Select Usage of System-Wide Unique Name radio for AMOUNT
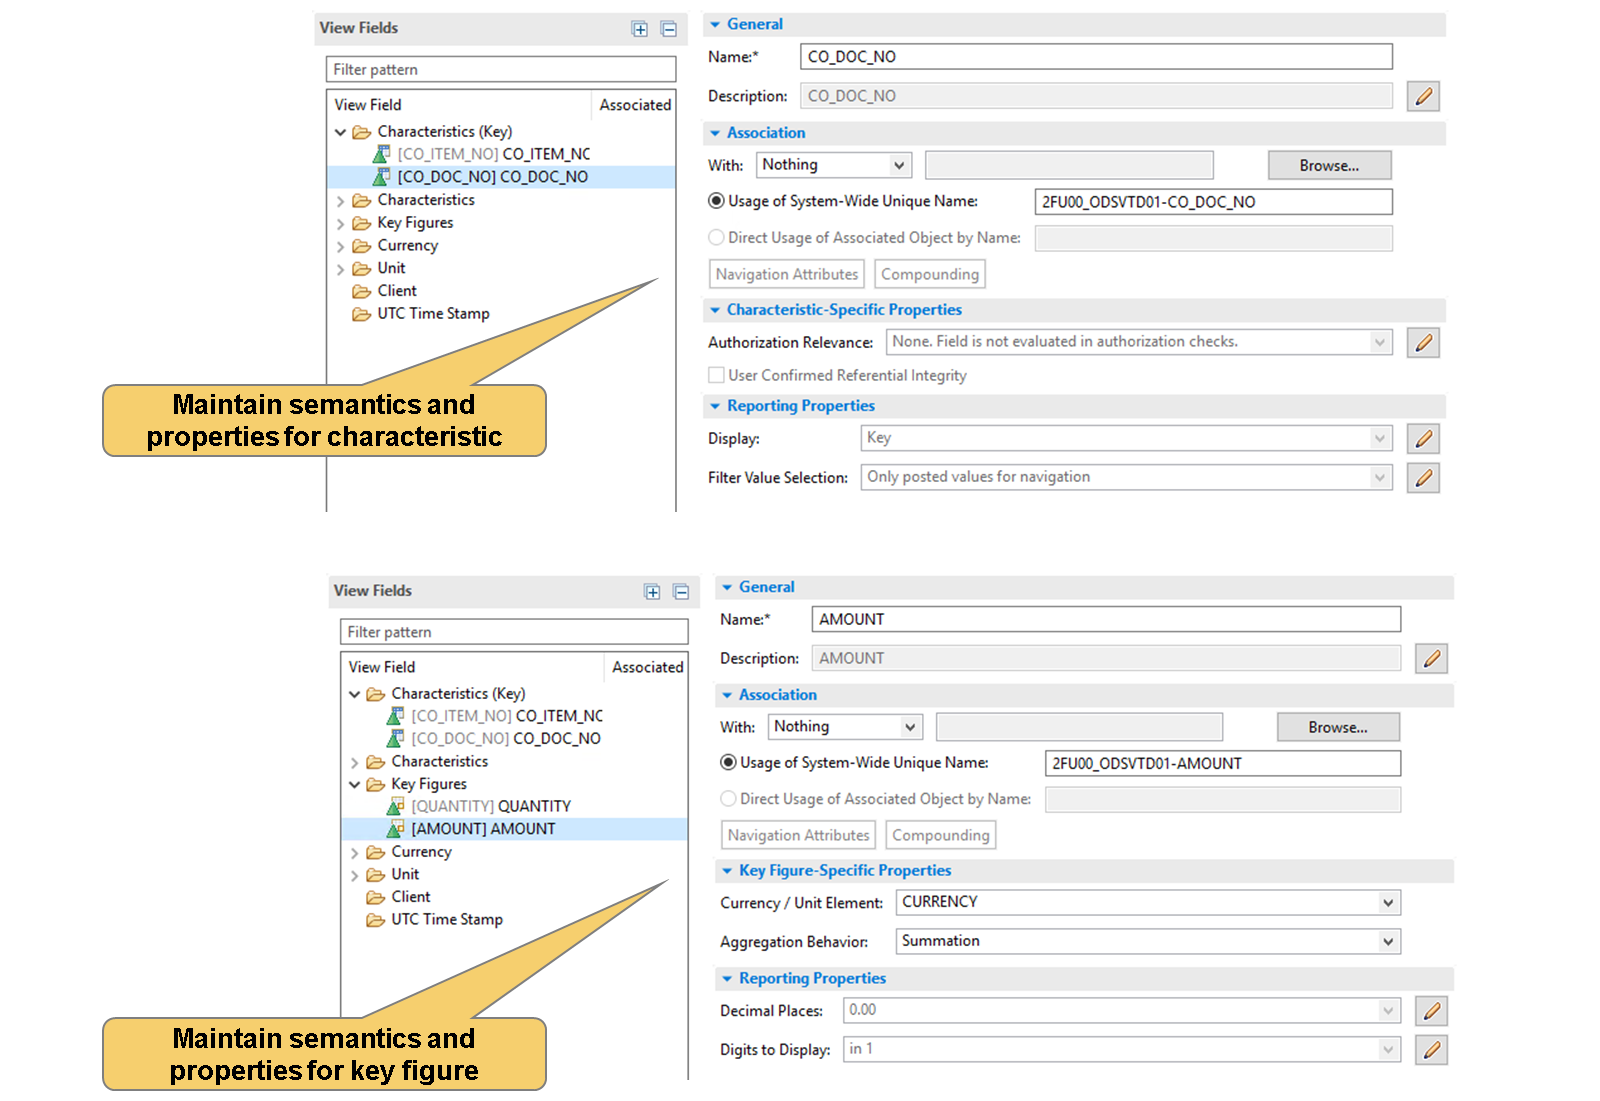The height and width of the screenshot is (1101, 1600). pos(729,763)
